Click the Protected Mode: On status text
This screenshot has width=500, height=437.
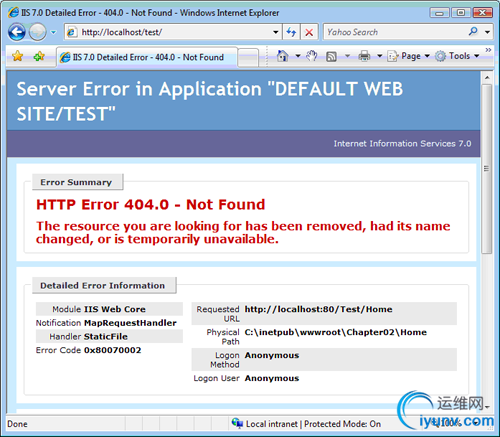(x=342, y=424)
